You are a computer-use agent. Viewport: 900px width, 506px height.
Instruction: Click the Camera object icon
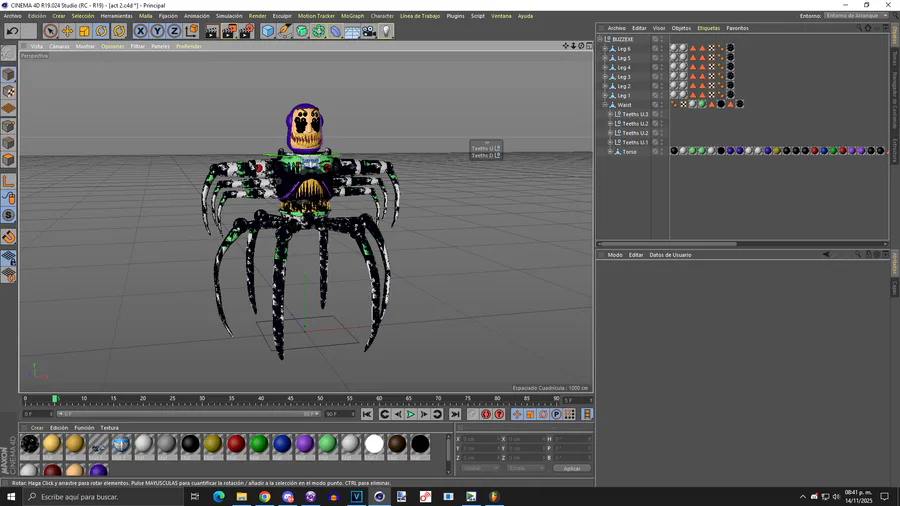point(369,31)
